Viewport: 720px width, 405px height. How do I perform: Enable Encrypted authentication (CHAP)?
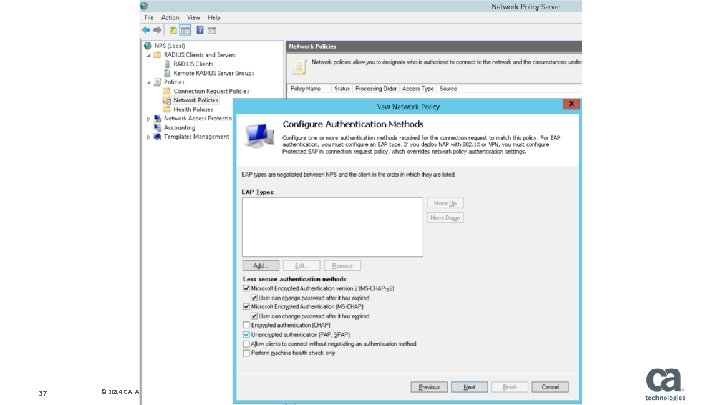[x=247, y=325]
